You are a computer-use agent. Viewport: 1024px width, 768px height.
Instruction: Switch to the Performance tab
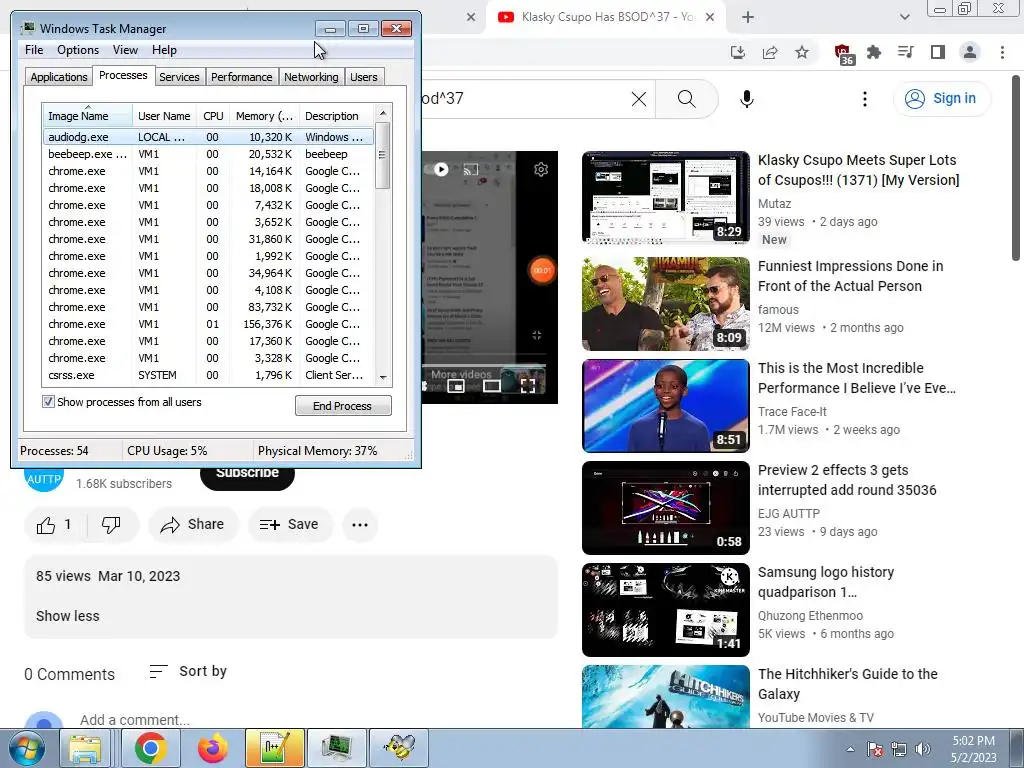pos(241,76)
